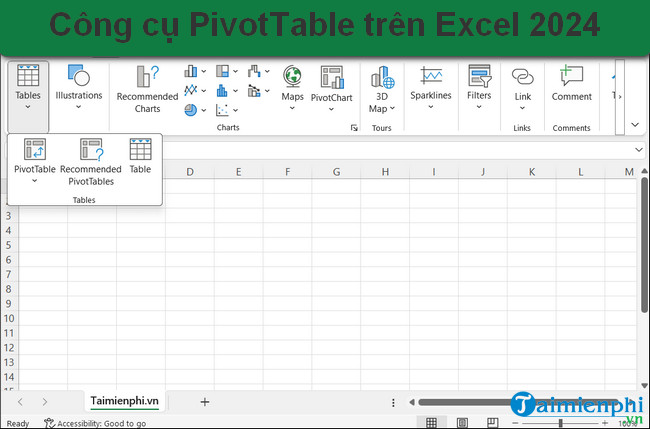Insert a pie or doughnut chart
This screenshot has height=429, width=650.
point(191,110)
